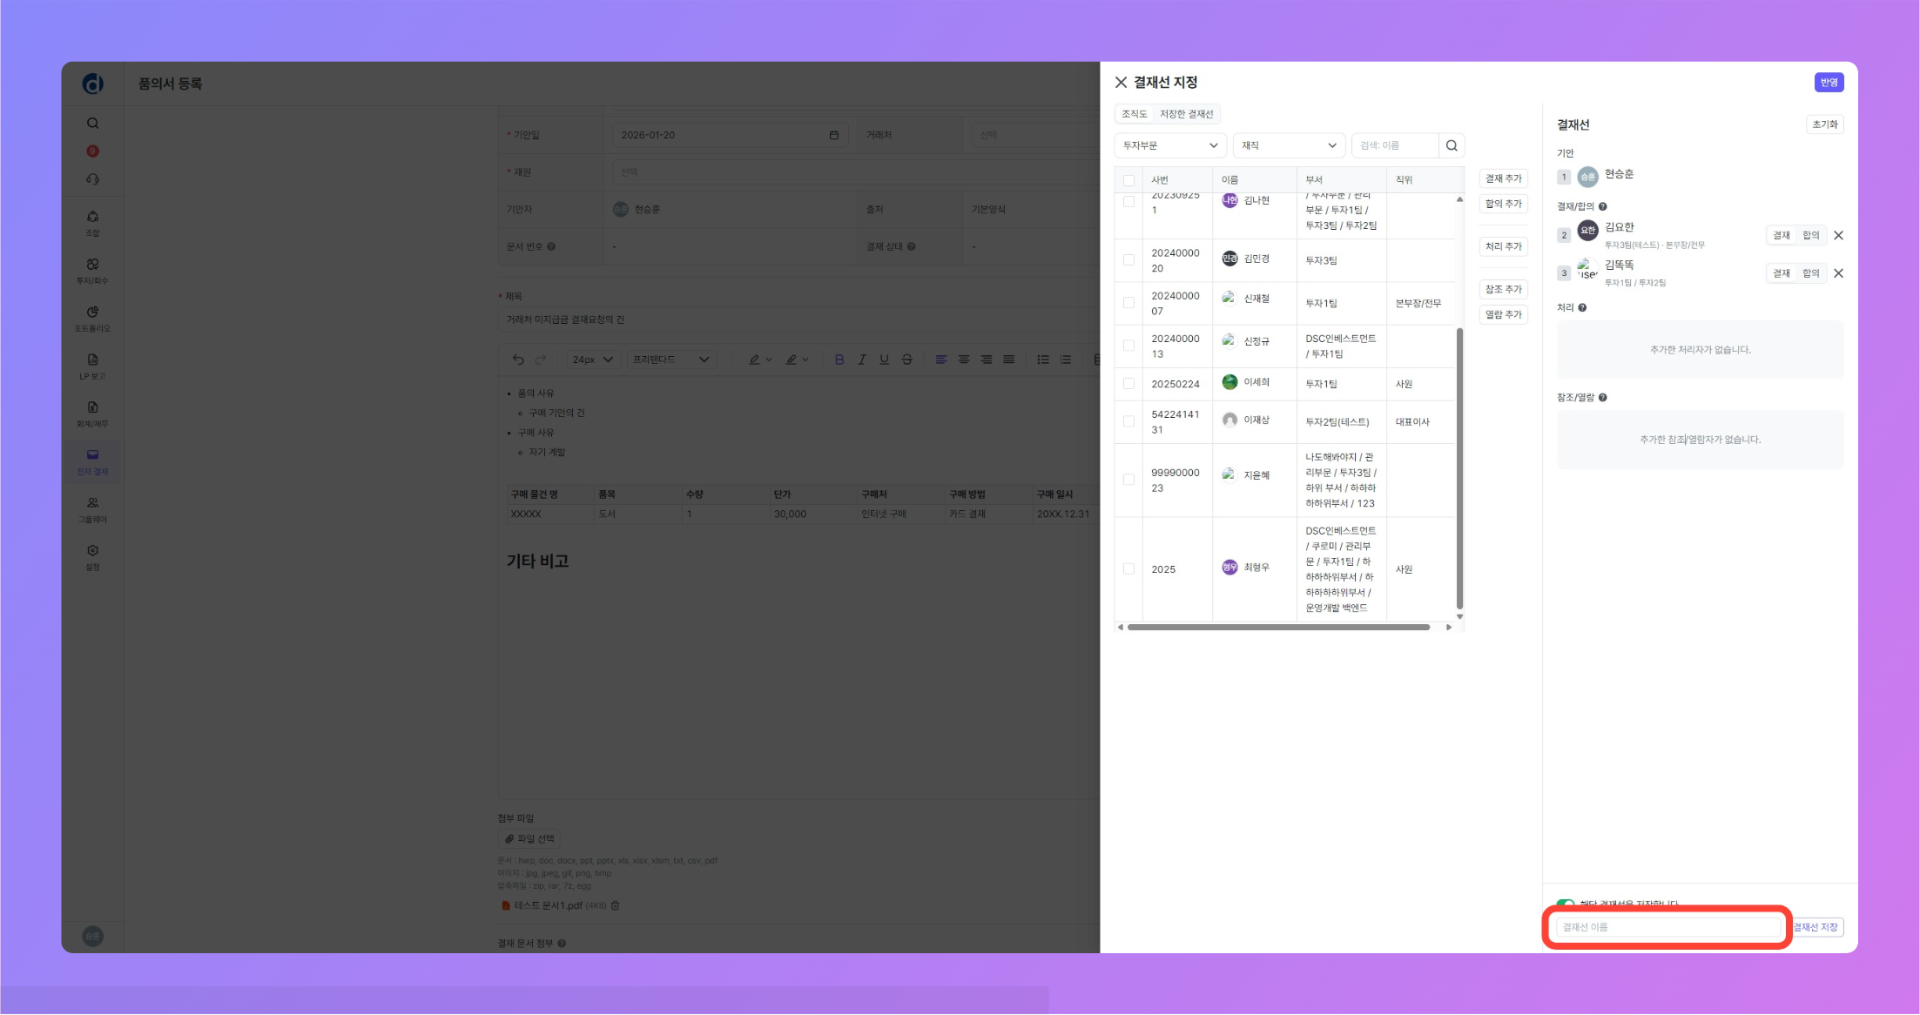Image resolution: width=1920 pixels, height=1015 pixels.
Task: Click the help icon next to 결재/합의
Action: [x=1603, y=207]
